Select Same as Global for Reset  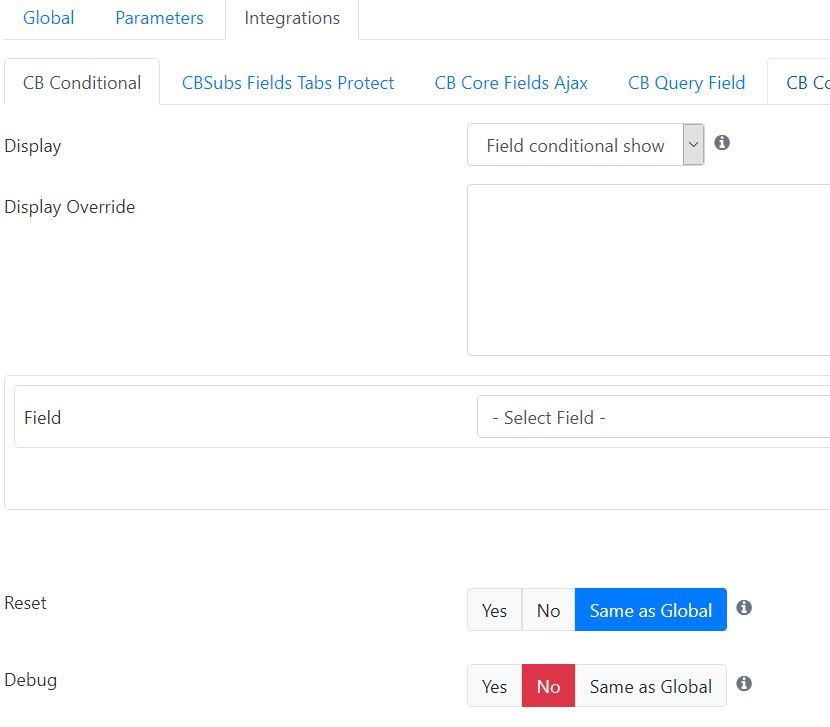[x=651, y=610]
